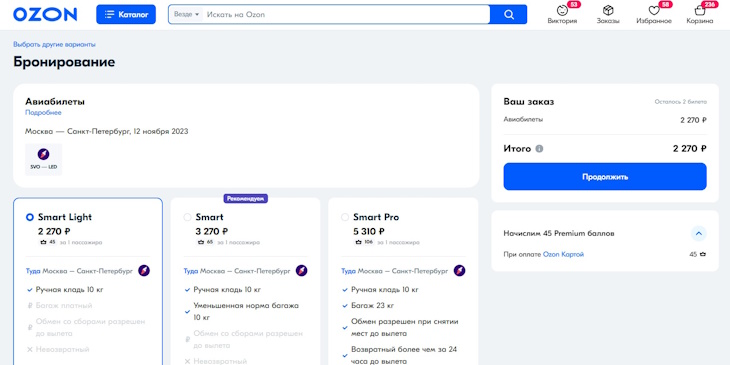The width and height of the screenshot is (730, 365).
Task: Click the Туда label in Smart Pro card
Action: 349,271
